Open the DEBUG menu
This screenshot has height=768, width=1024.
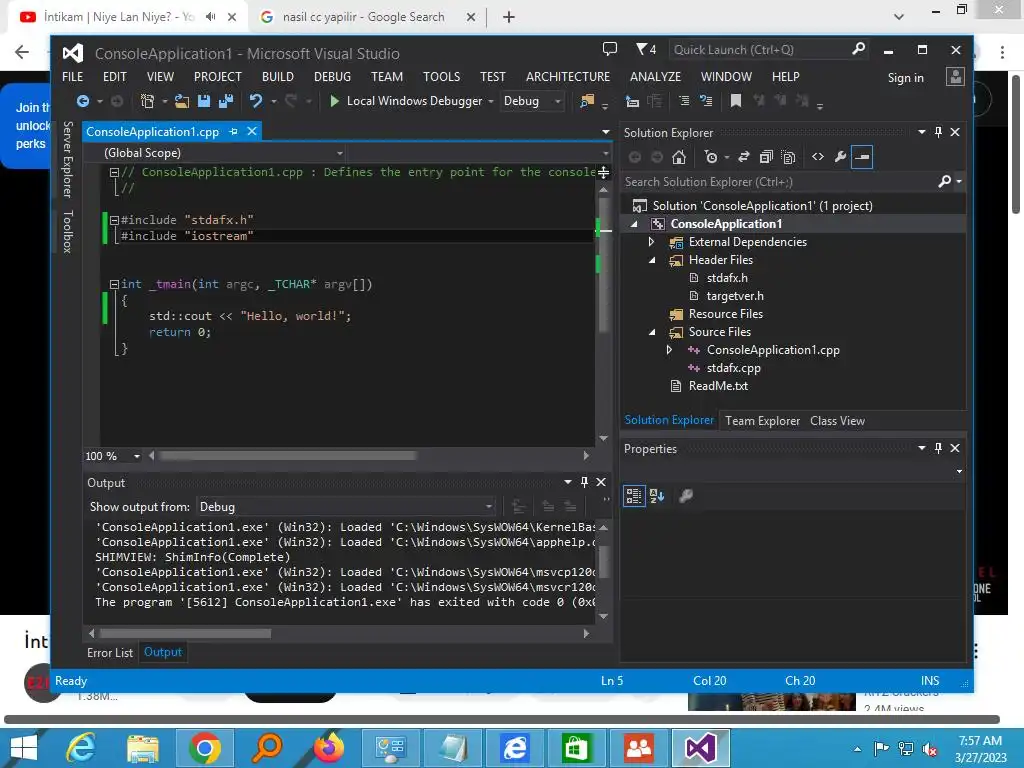pyautogui.click(x=332, y=76)
